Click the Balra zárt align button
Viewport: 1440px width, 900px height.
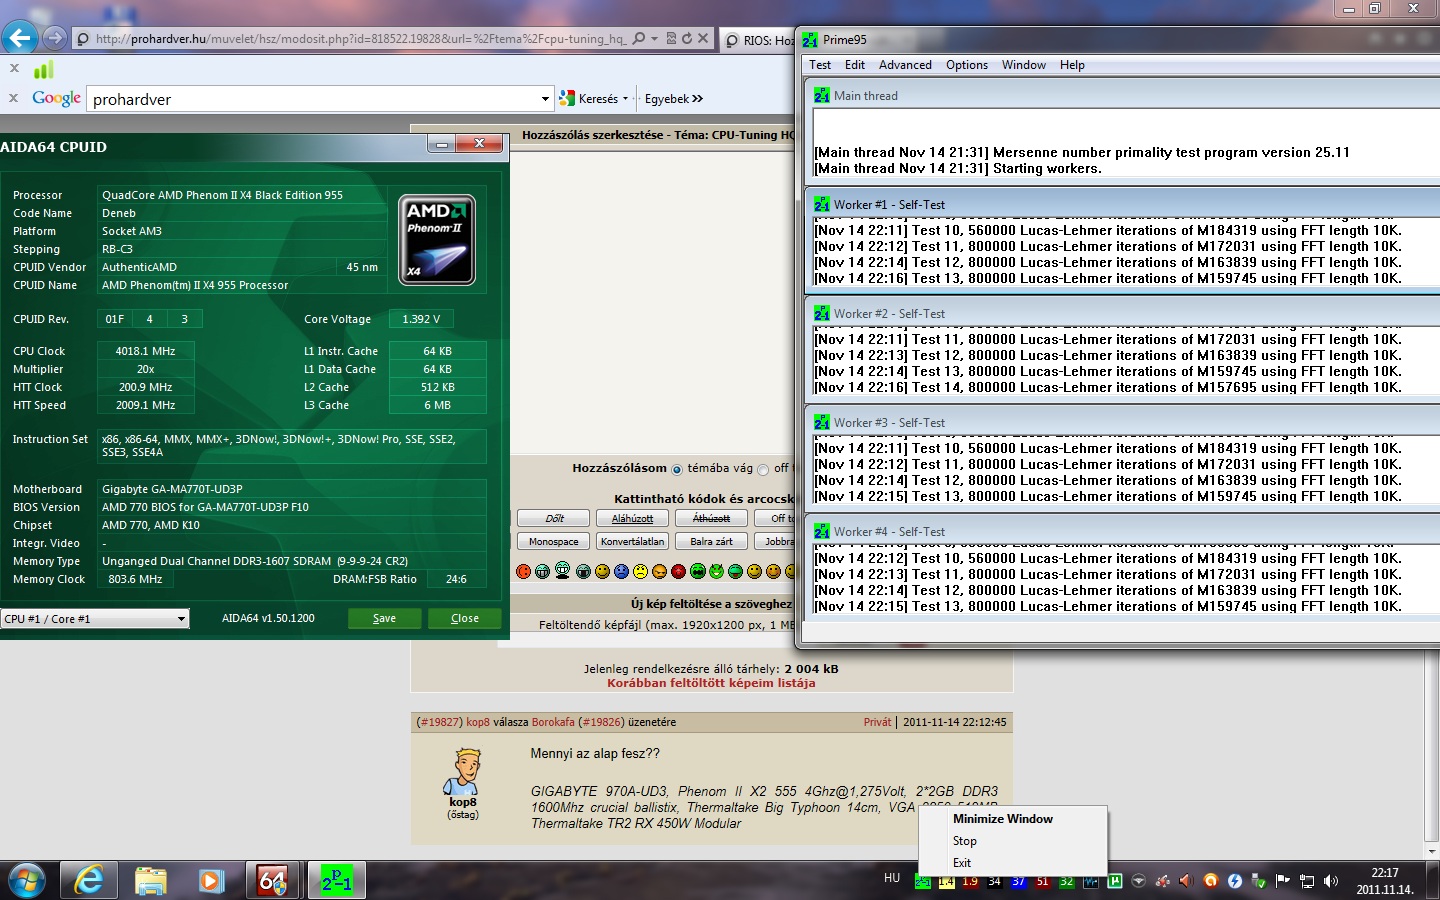711,541
